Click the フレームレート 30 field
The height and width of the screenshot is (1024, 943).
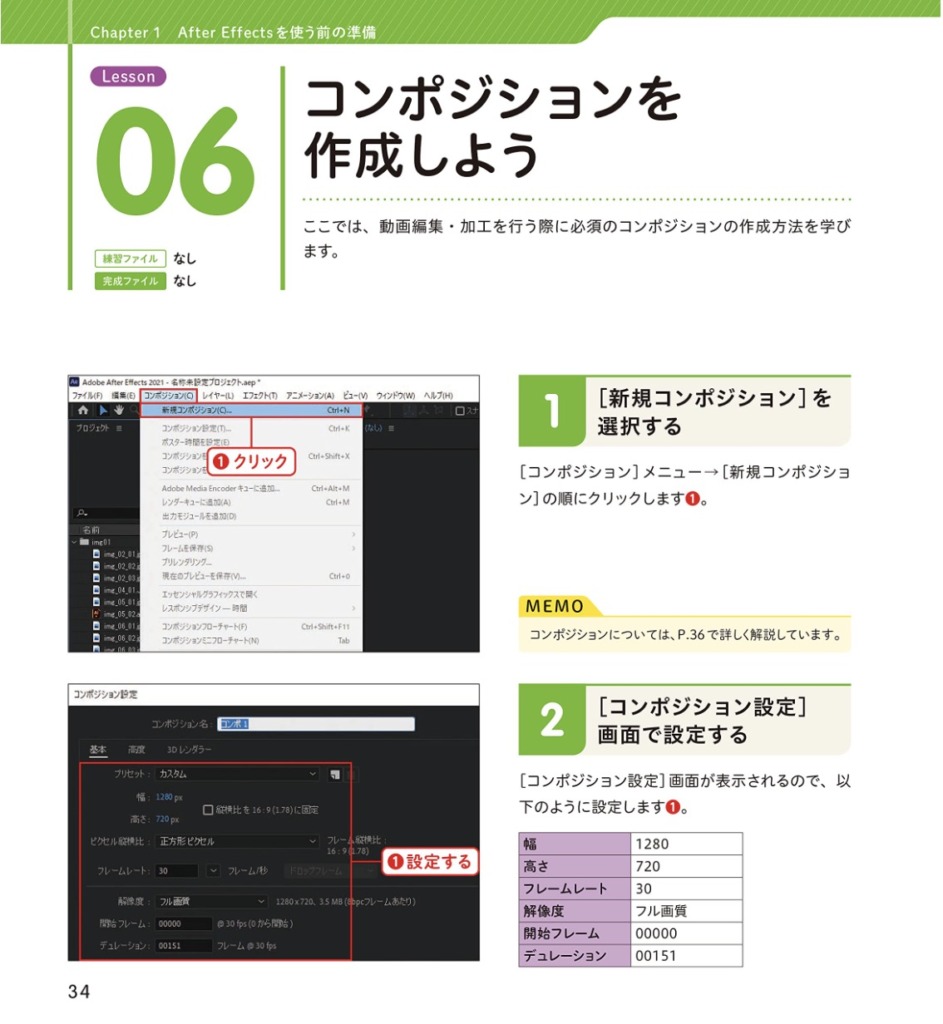(177, 871)
